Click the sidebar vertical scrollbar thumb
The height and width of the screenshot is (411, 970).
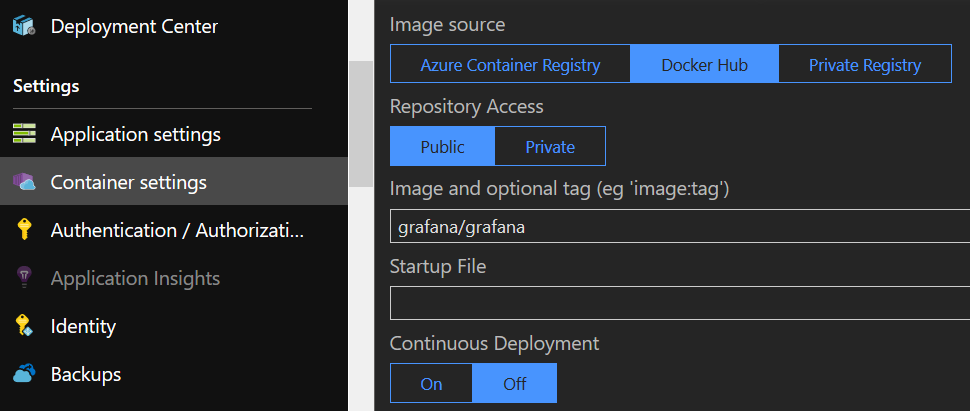(361, 124)
